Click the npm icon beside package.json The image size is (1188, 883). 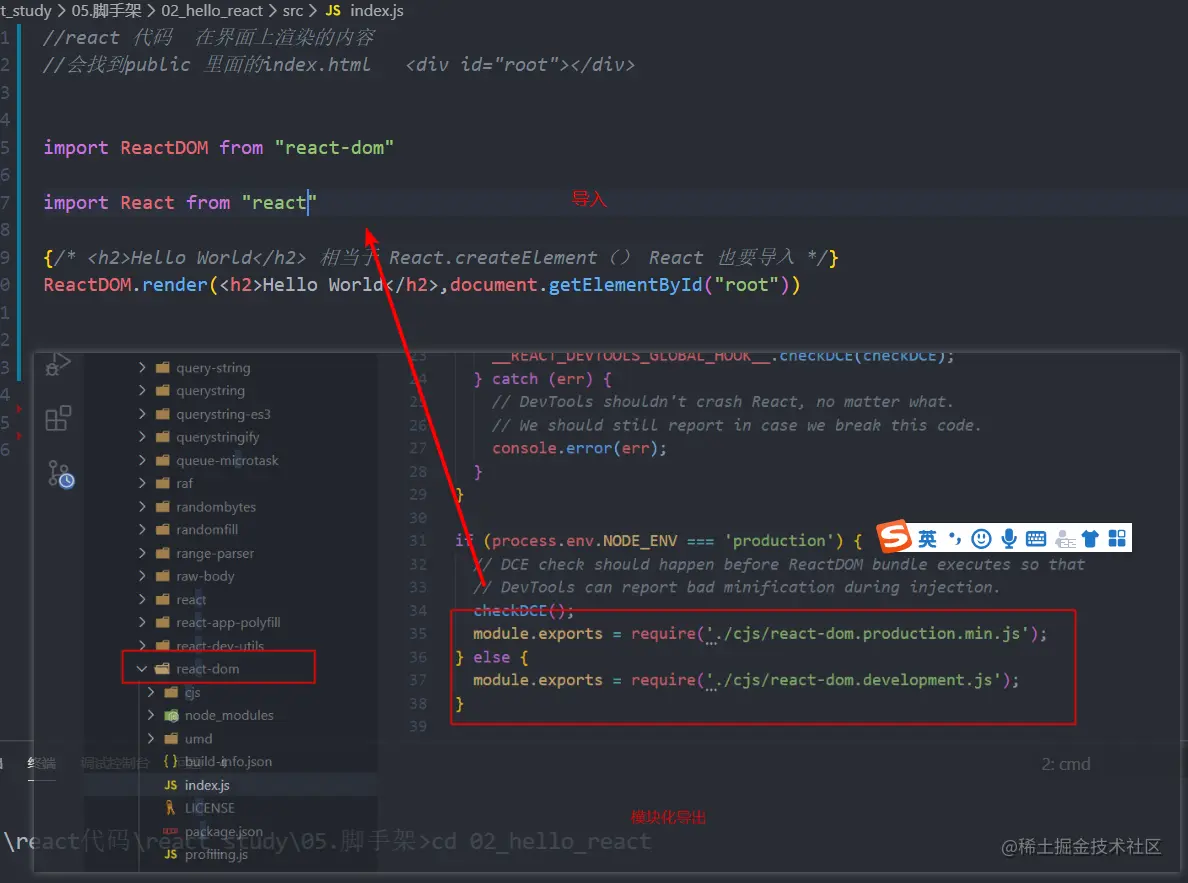170,831
